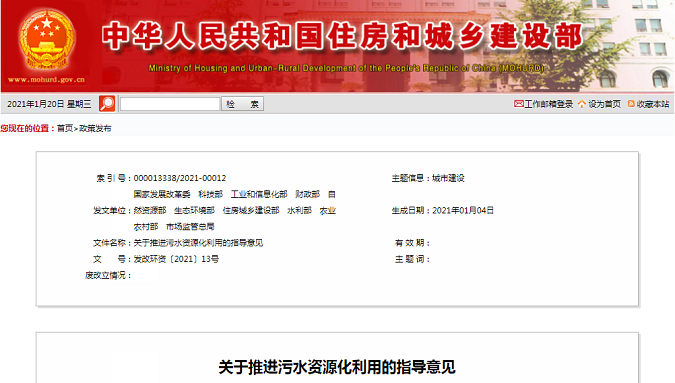The width and height of the screenshot is (675, 383).
Task: Click document number 发改环资〔2021〕13号
Action: (x=176, y=259)
